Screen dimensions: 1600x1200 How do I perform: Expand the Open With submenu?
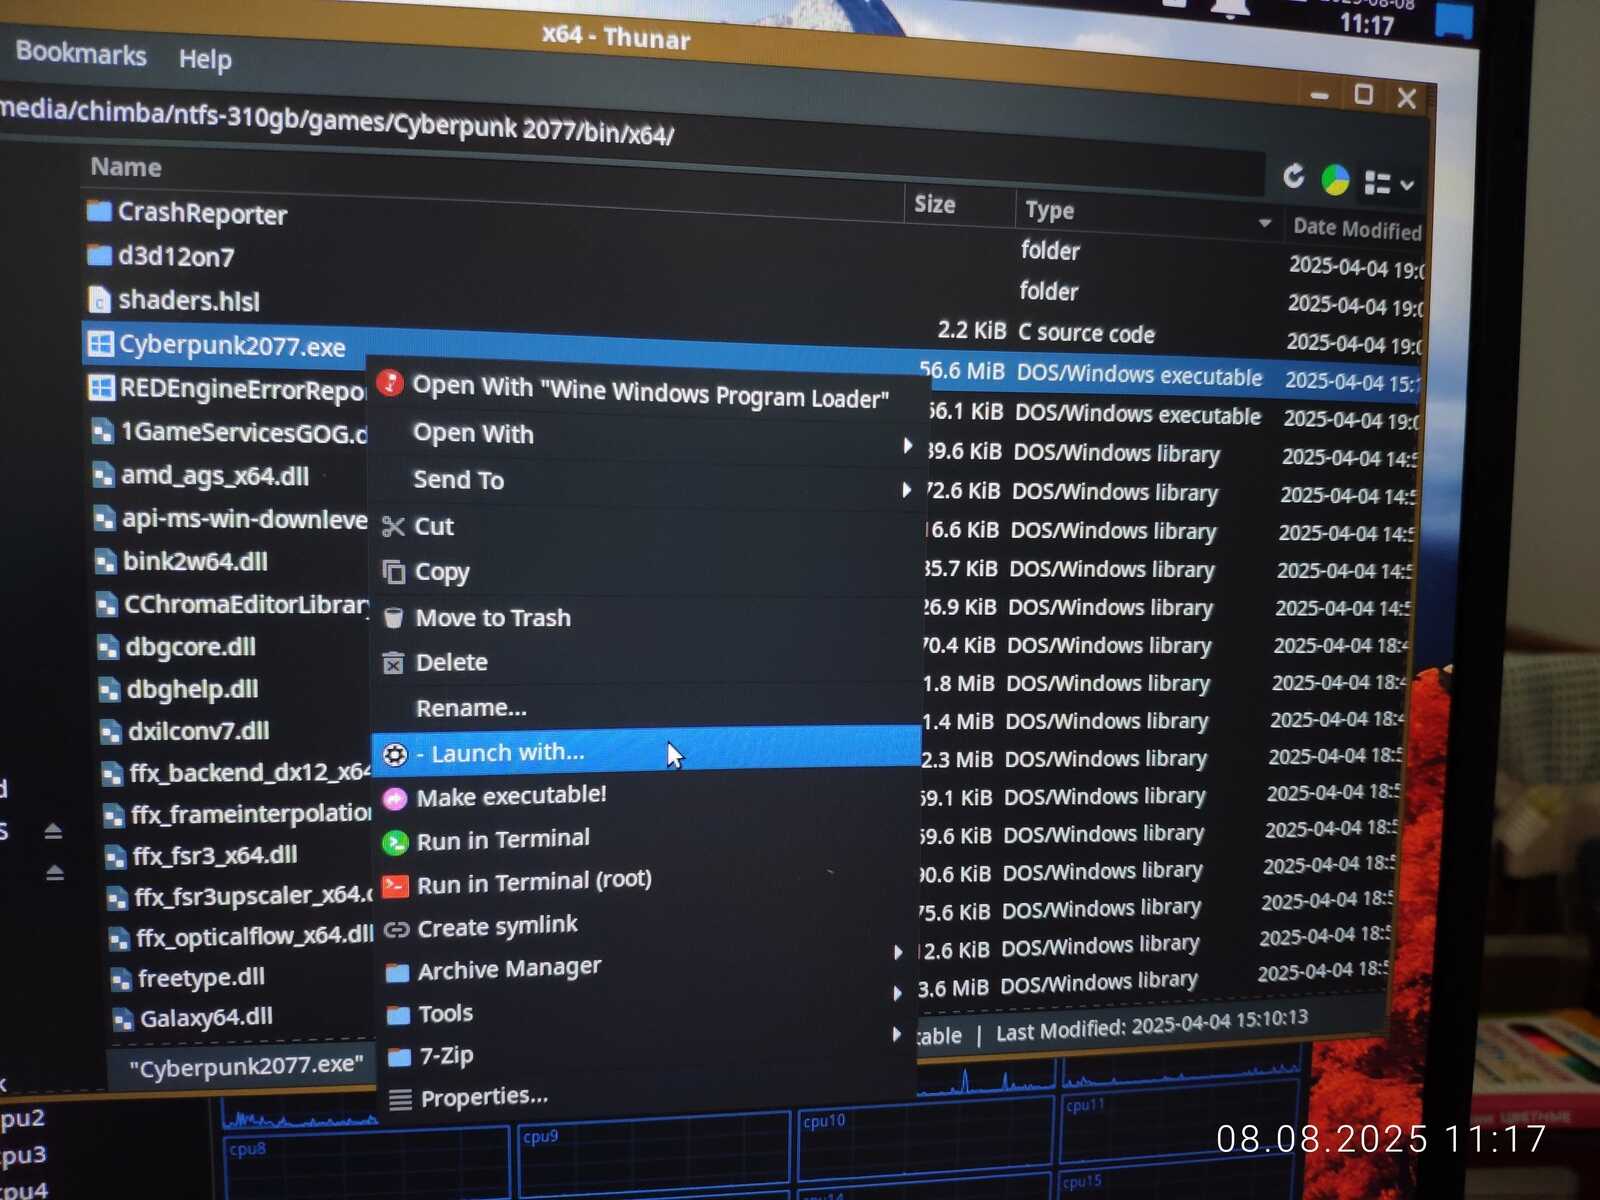(907, 445)
